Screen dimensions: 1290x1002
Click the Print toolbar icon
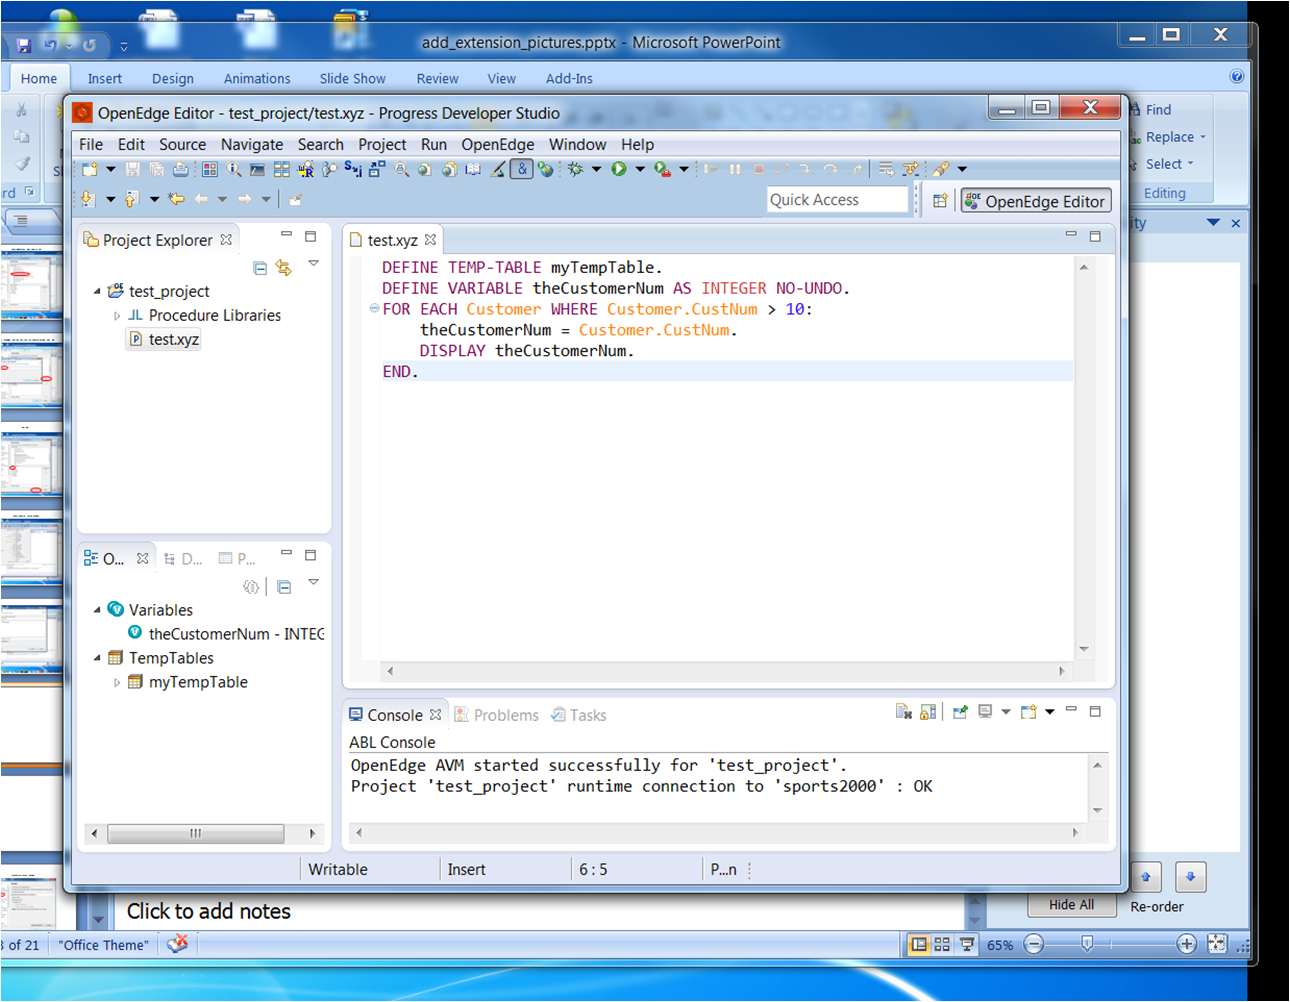tap(181, 170)
